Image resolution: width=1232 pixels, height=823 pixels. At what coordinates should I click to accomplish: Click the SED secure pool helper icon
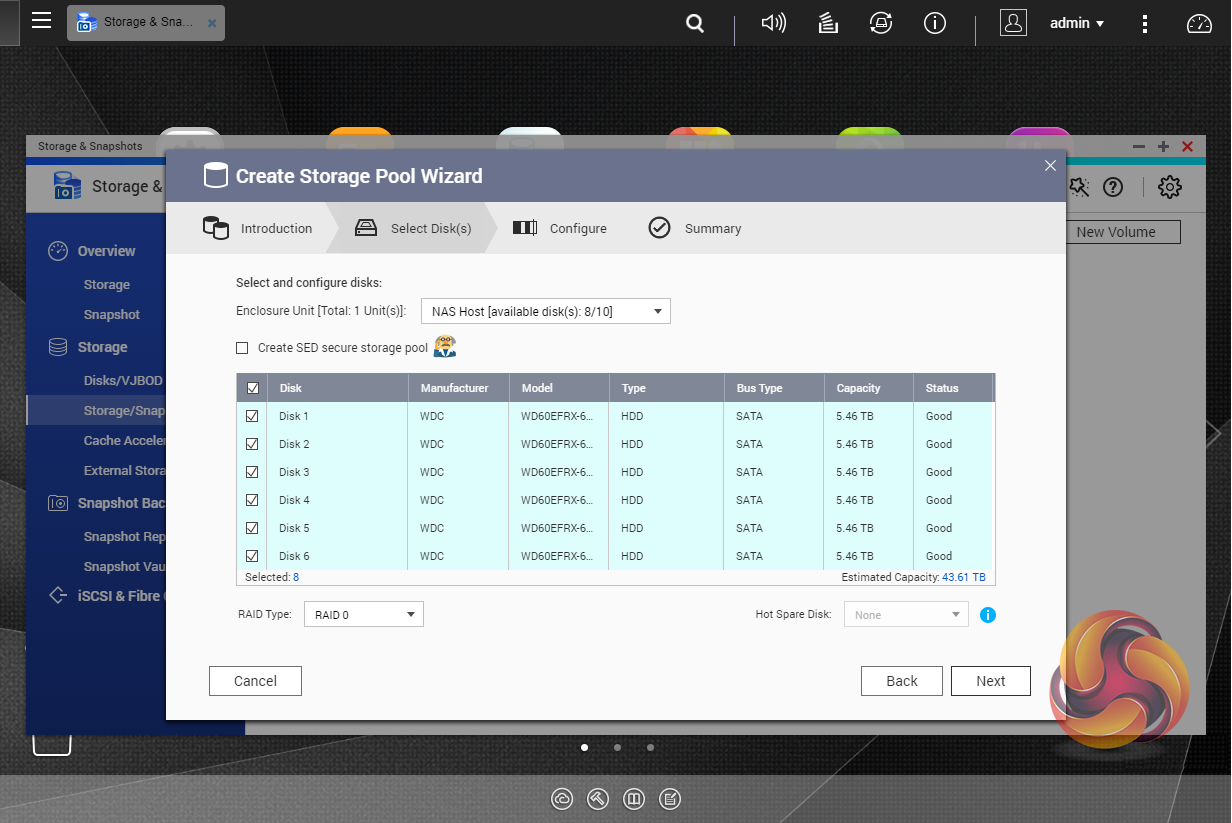(x=445, y=347)
